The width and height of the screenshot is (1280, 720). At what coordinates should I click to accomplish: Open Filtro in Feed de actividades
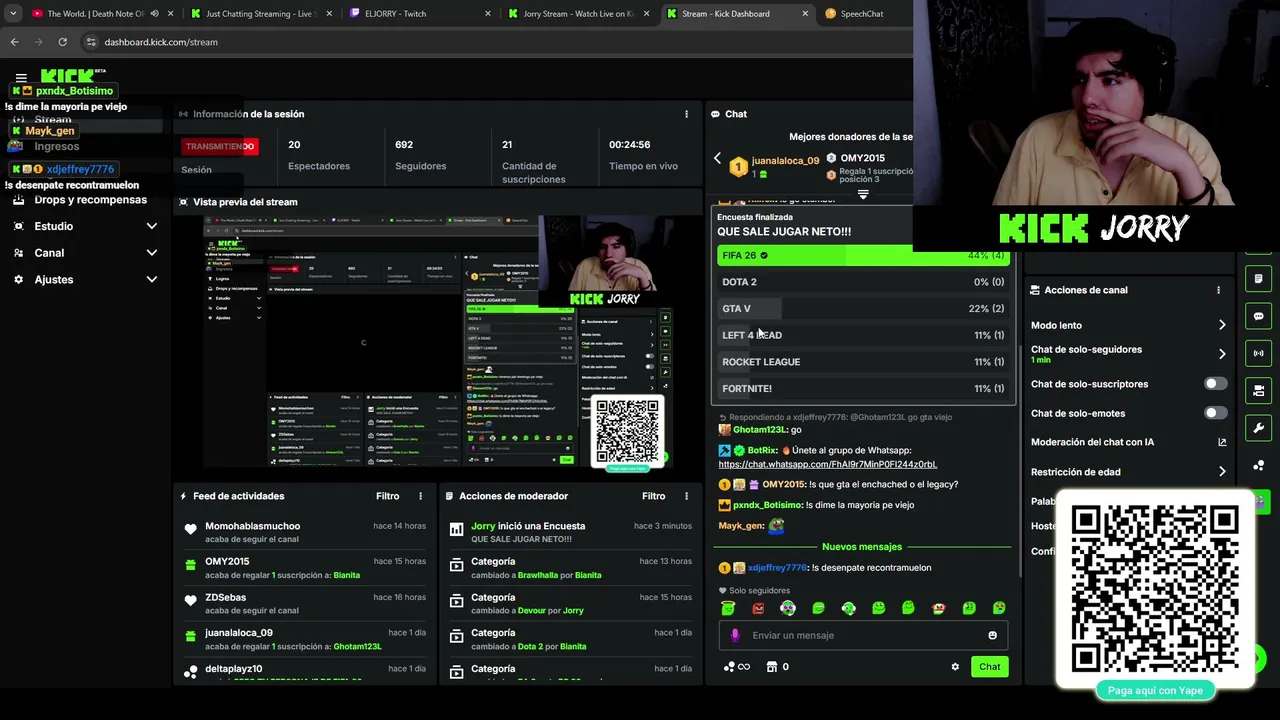coord(387,496)
